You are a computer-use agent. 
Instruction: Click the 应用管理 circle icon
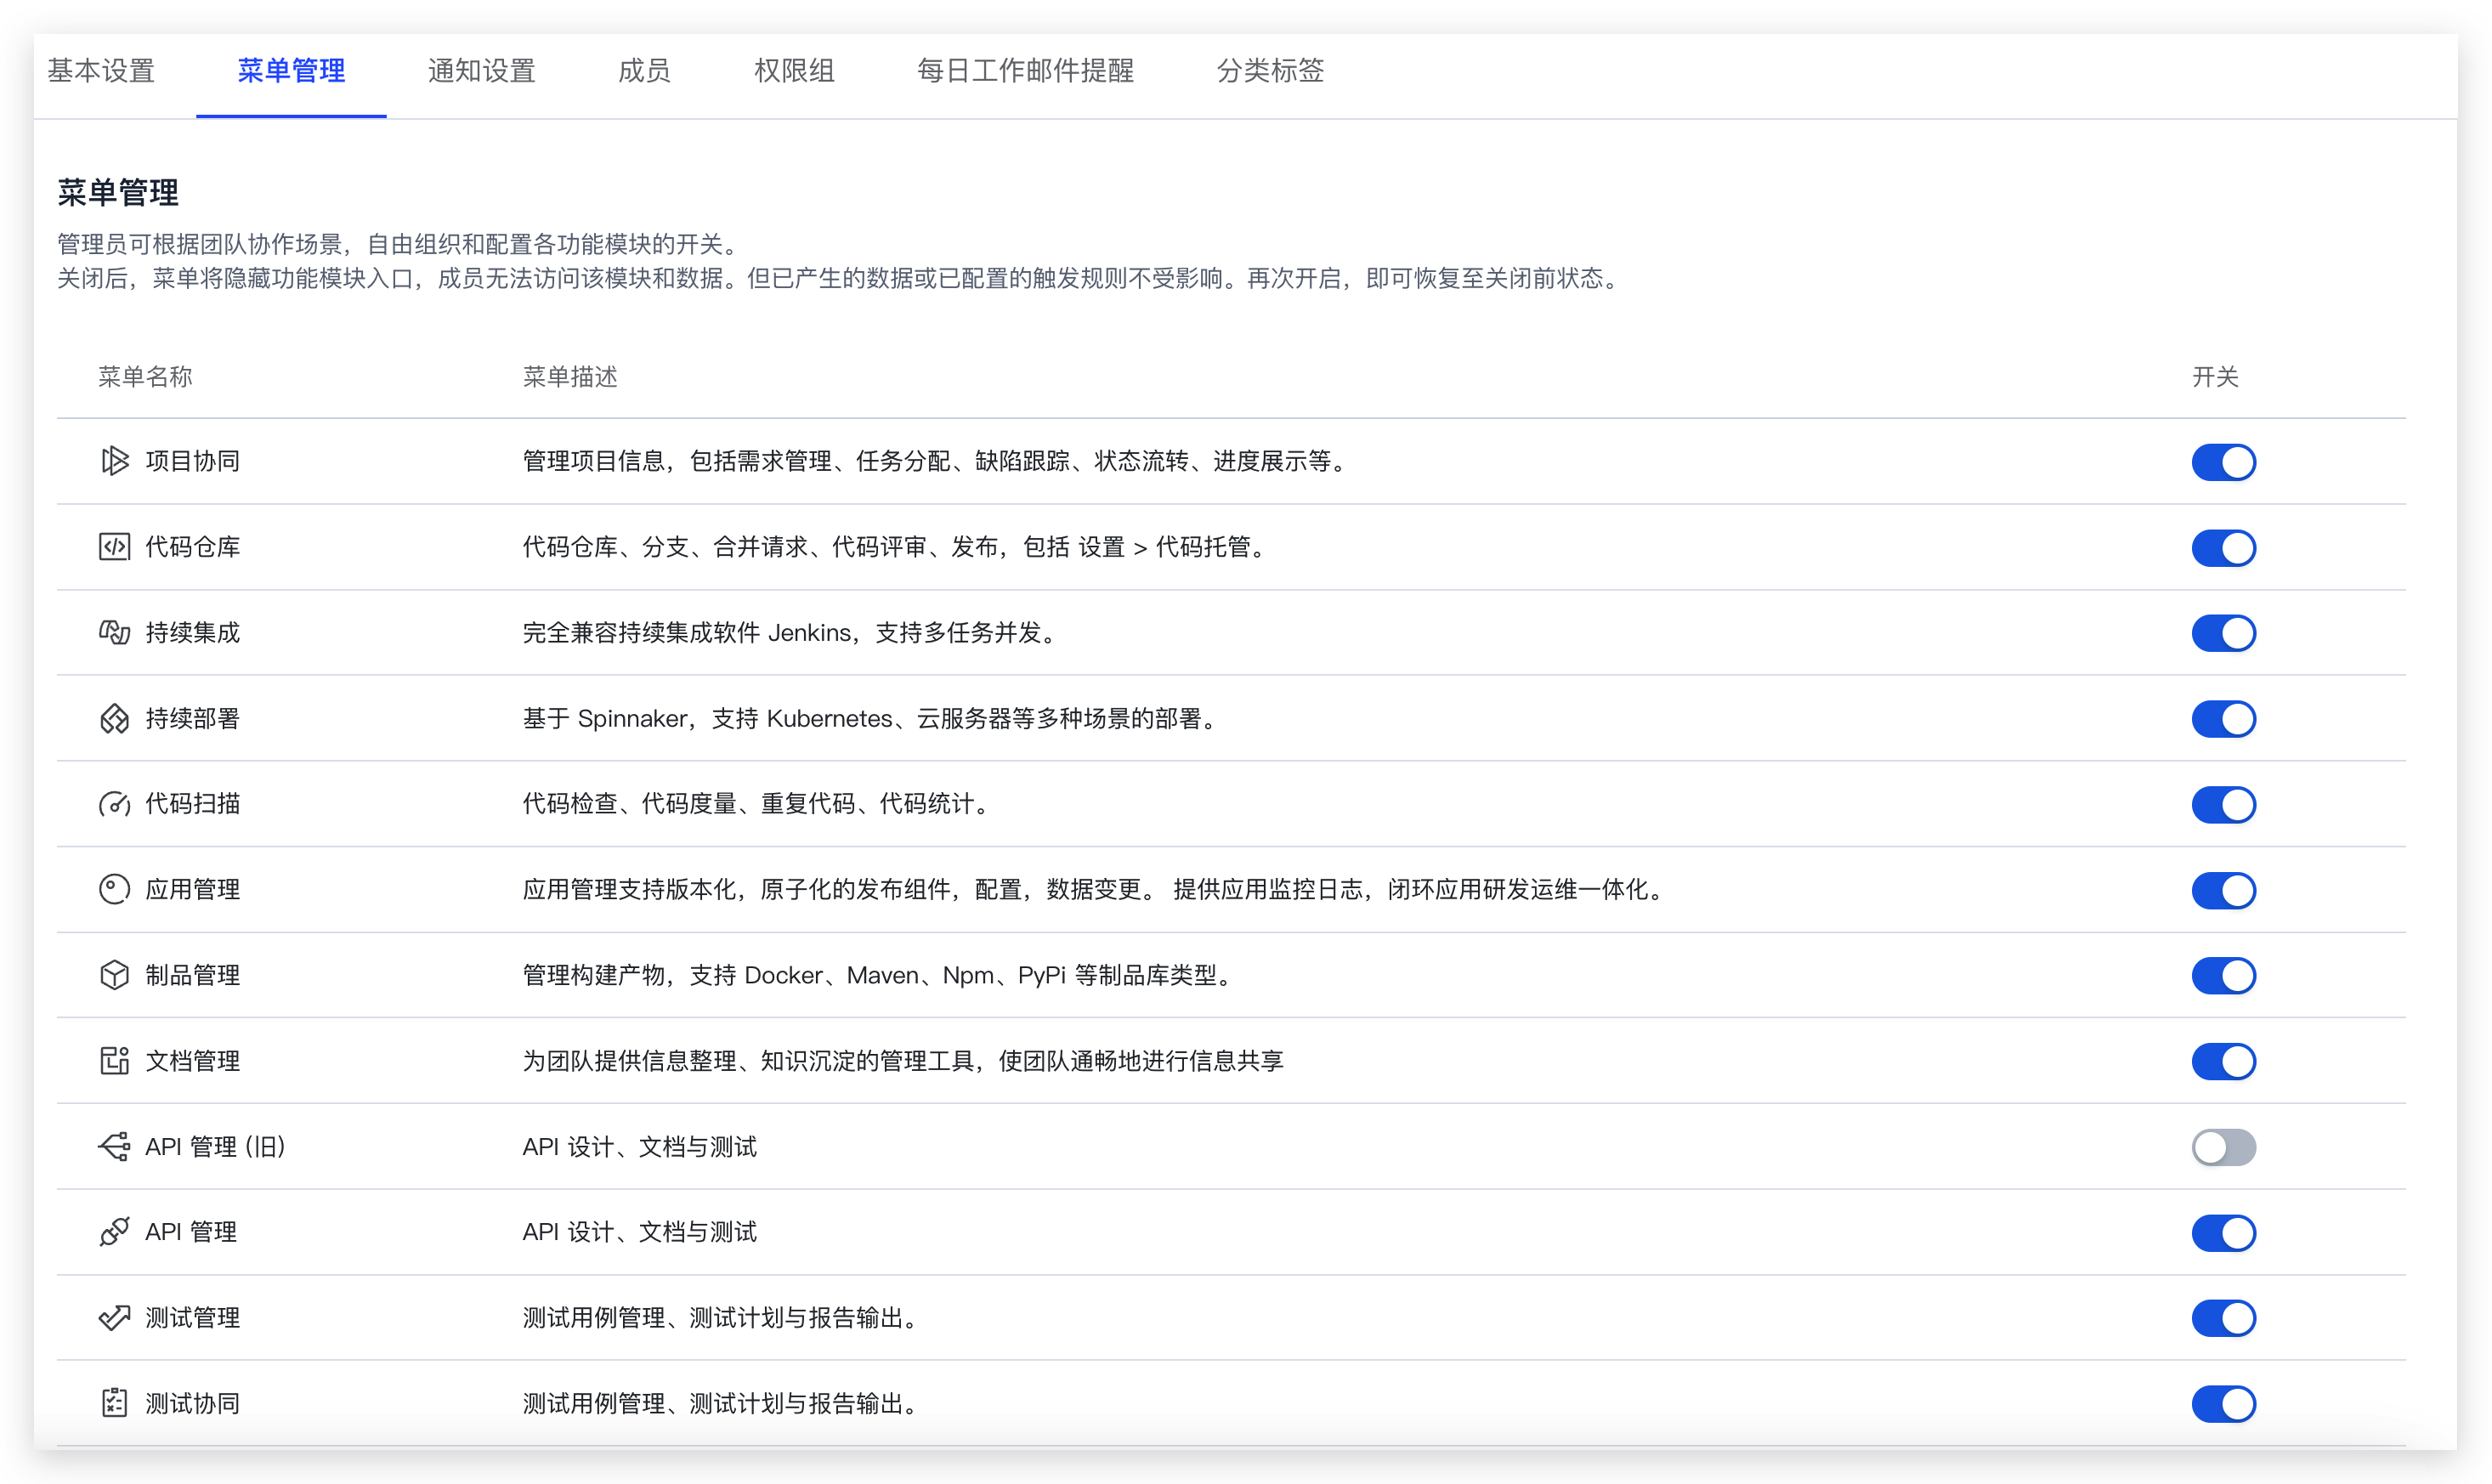tap(115, 890)
